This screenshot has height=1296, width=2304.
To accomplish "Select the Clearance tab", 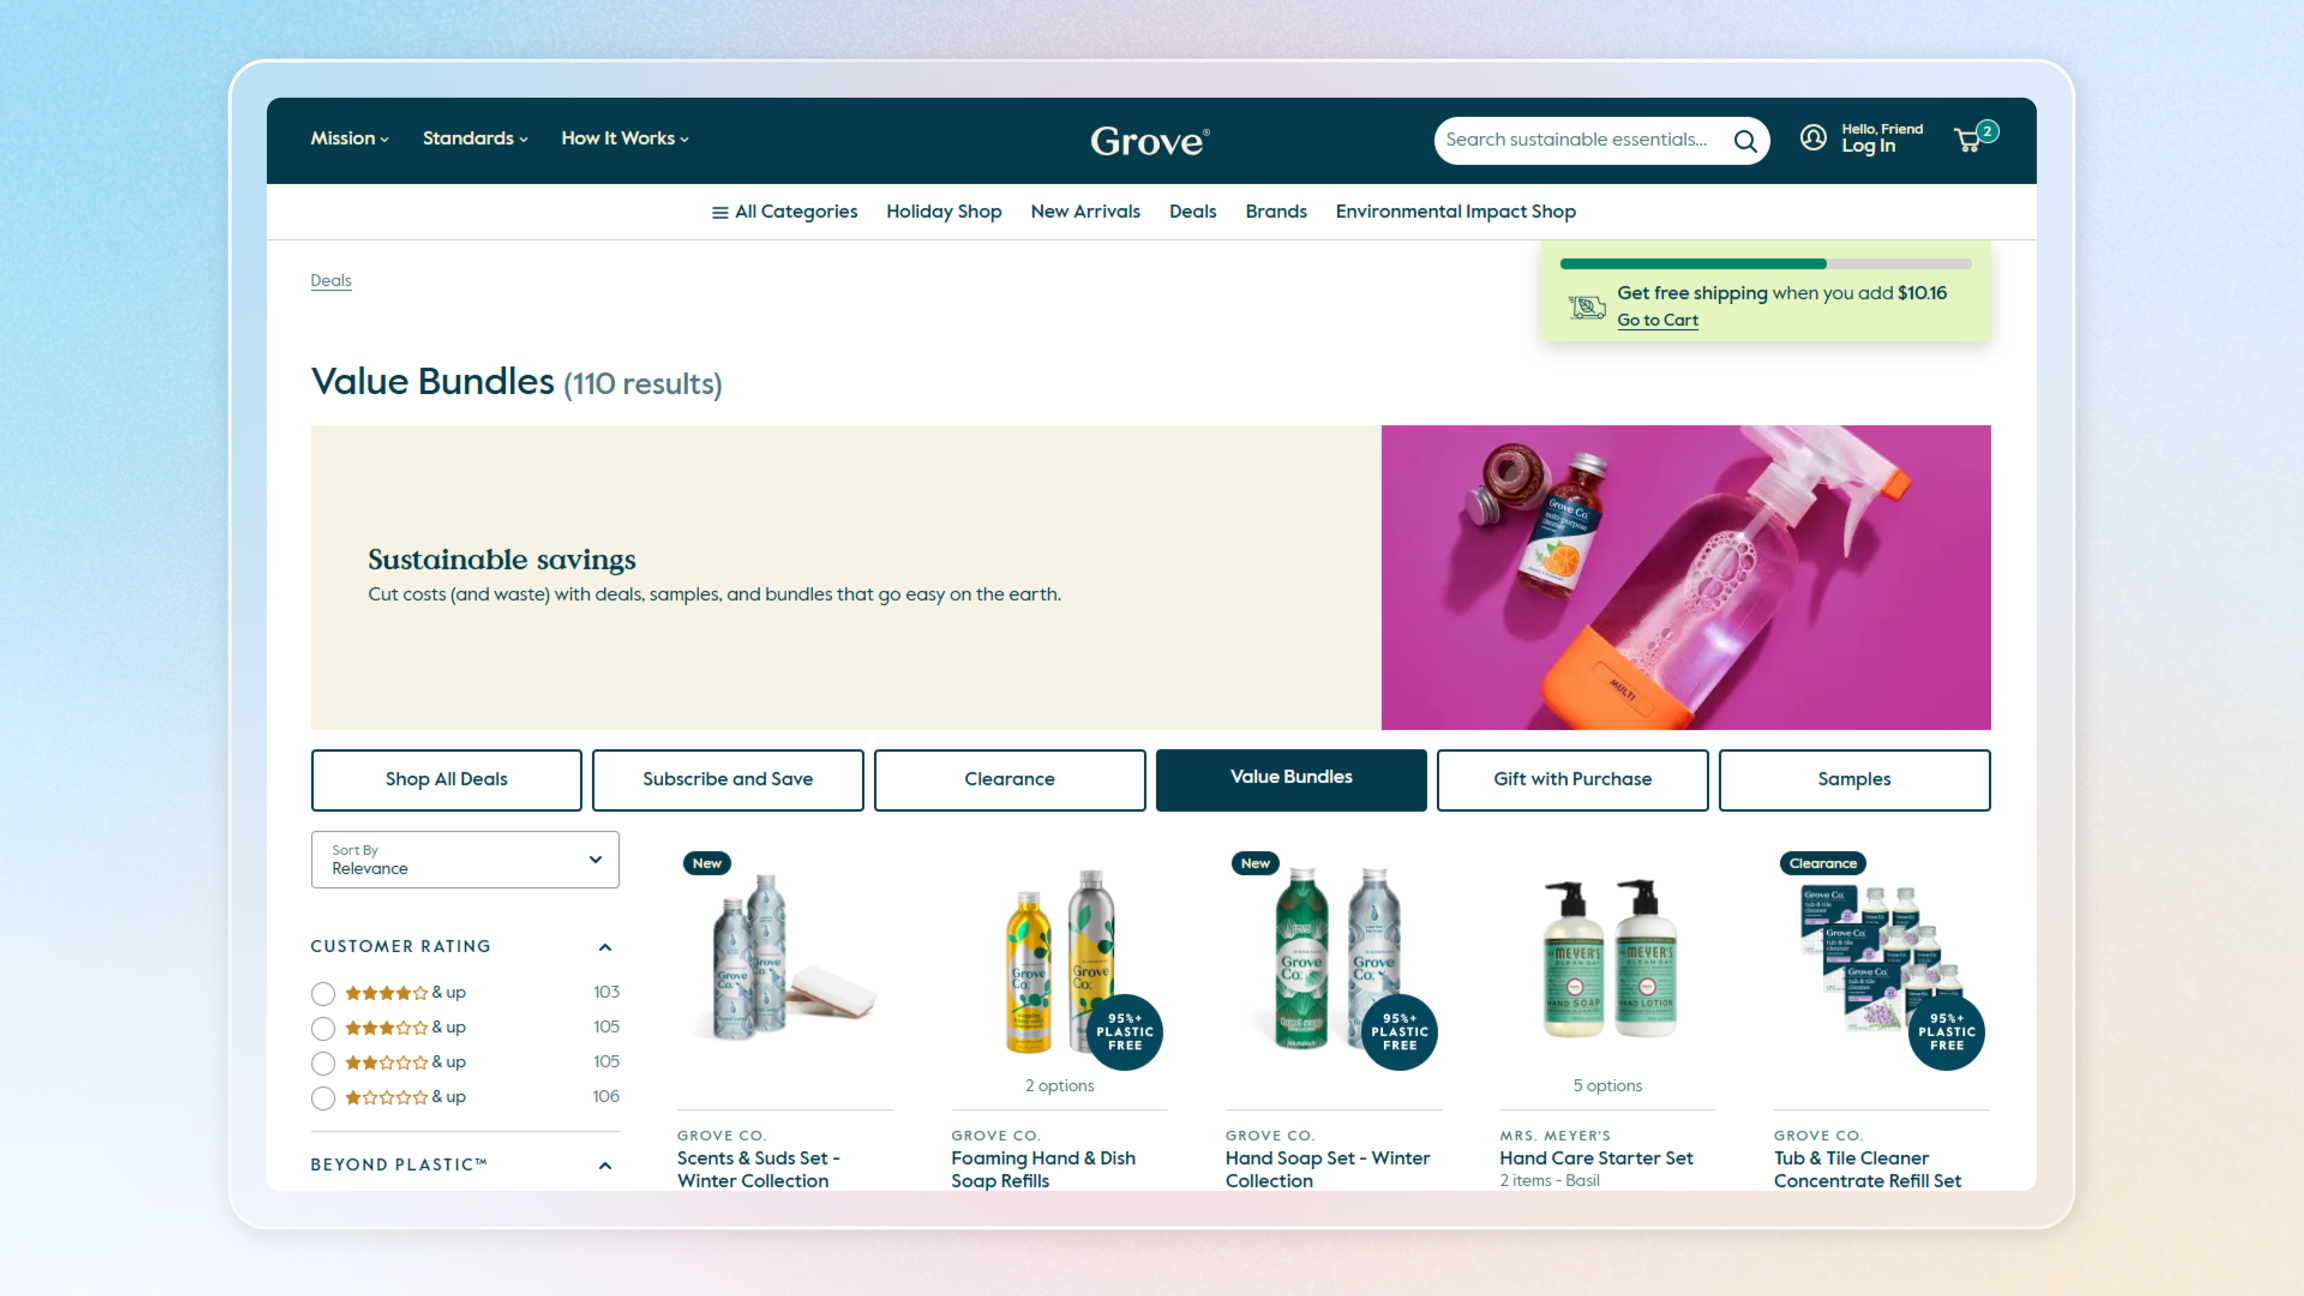I will coord(1009,779).
